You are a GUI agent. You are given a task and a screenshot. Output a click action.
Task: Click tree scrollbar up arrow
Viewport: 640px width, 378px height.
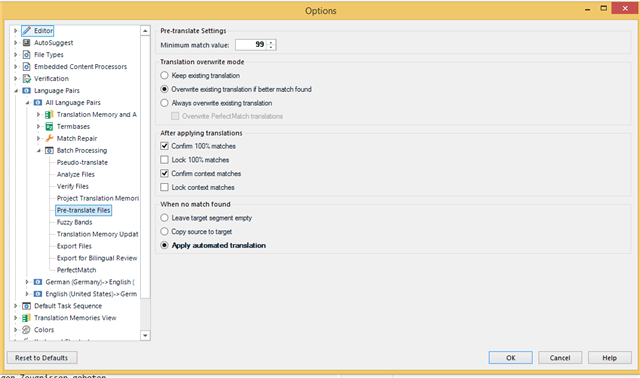point(145,31)
